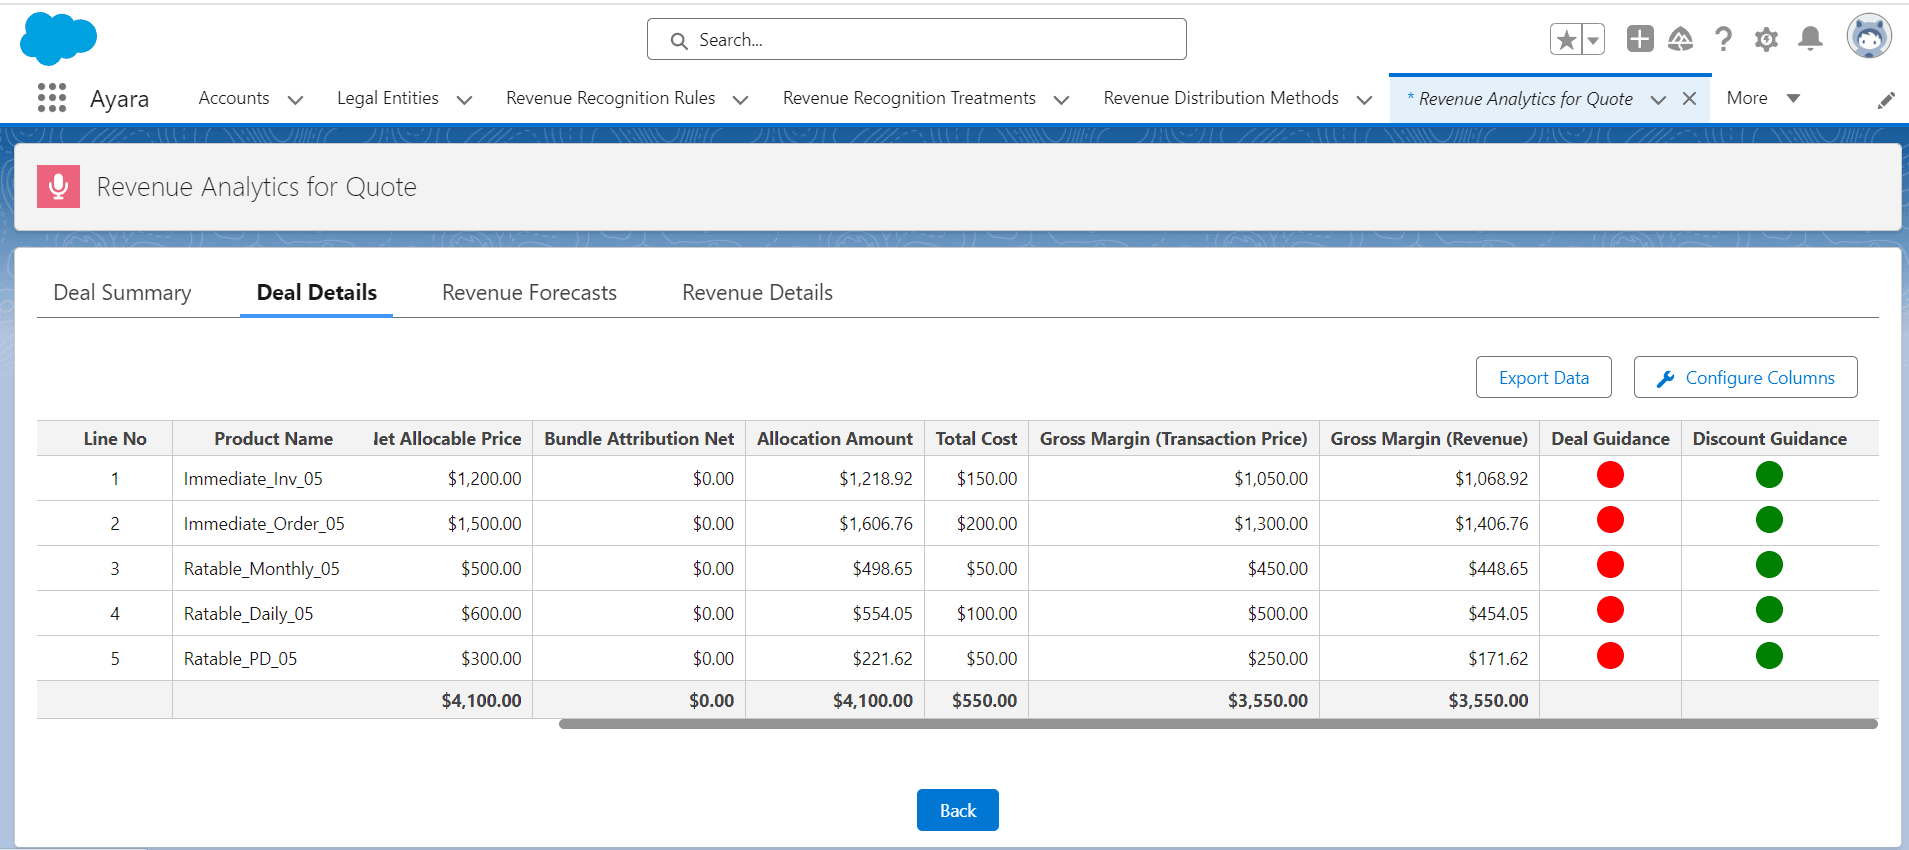Click the Gross Margin (Revenue) column header
The image size is (1909, 850).
[1429, 439]
